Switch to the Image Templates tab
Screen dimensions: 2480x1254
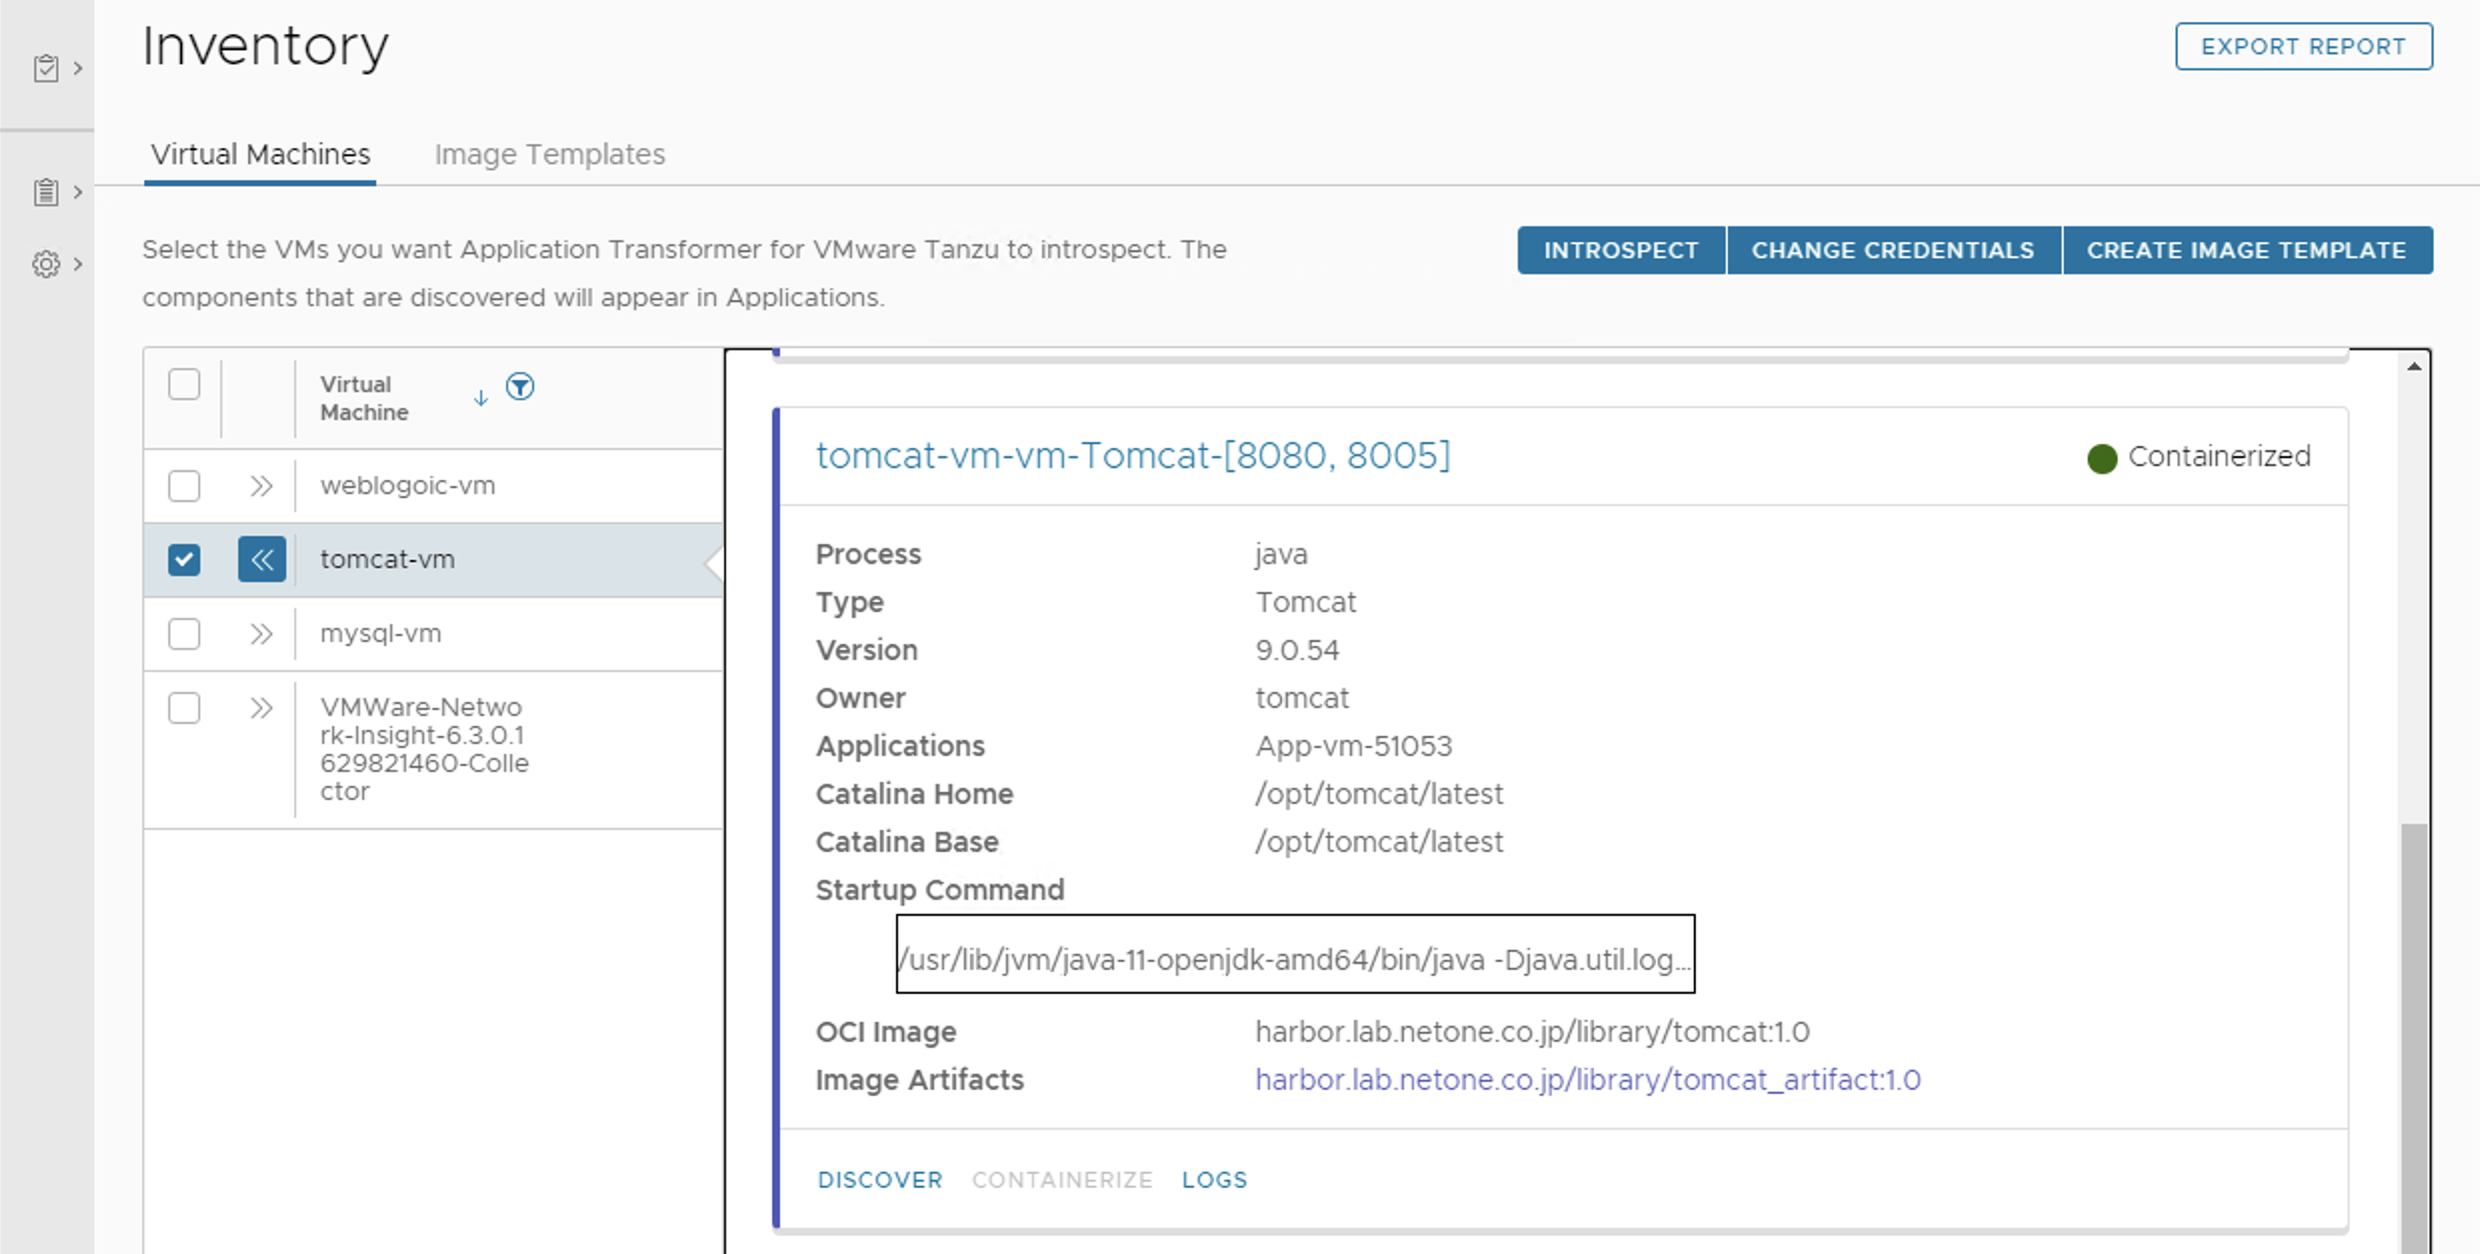pyautogui.click(x=549, y=154)
